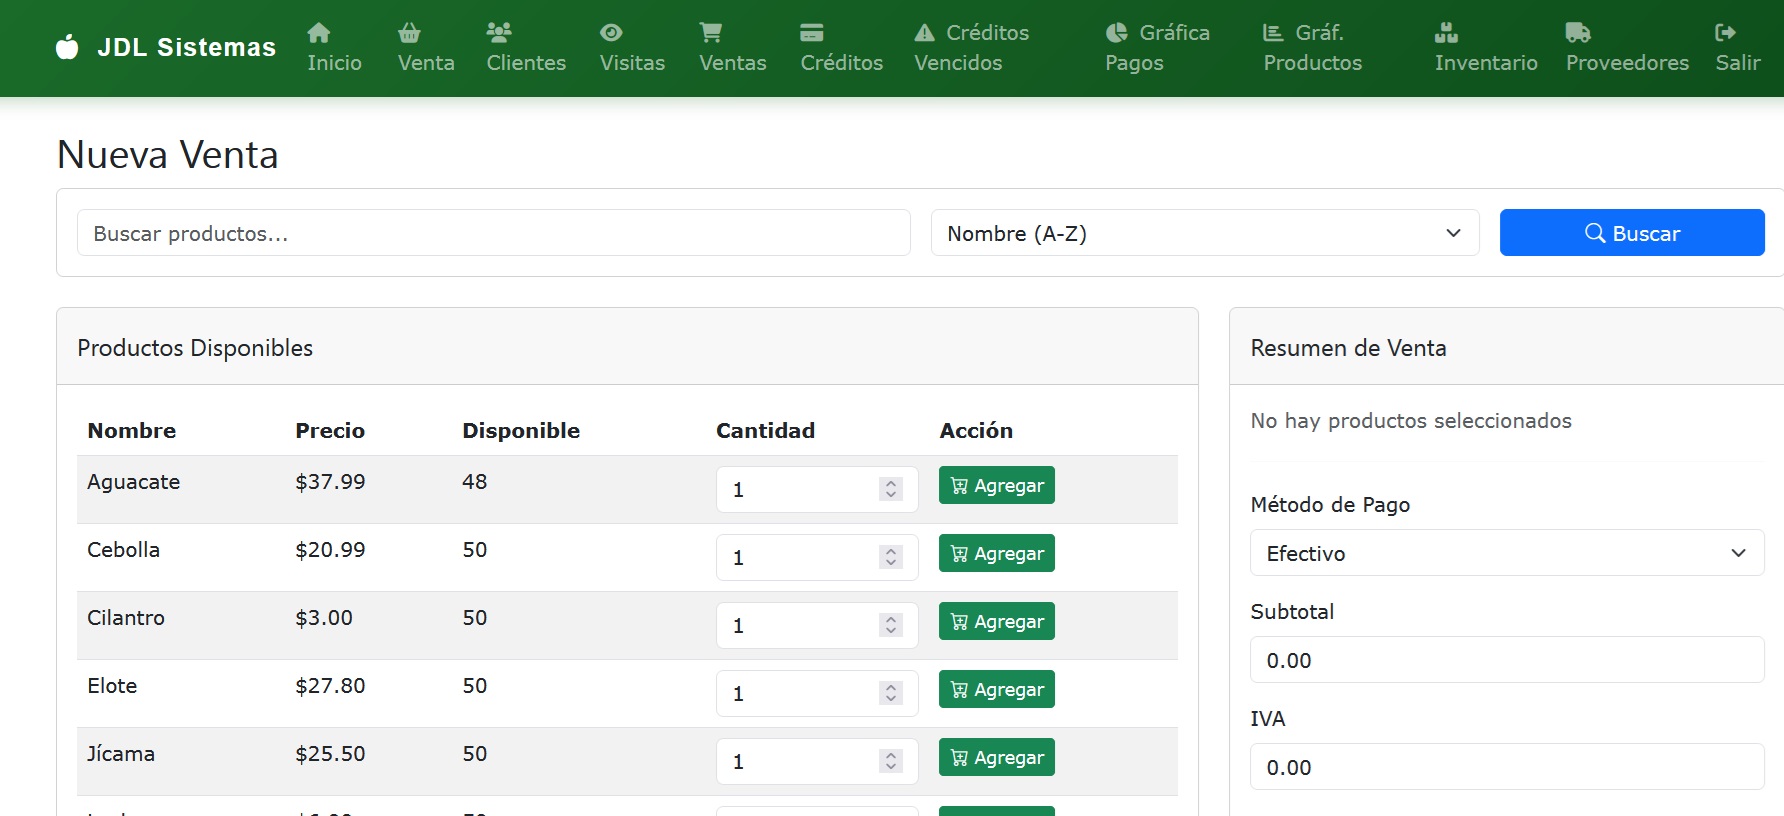Image resolution: width=1784 pixels, height=816 pixels.
Task: Click the Elote quantity spinner
Action: (x=891, y=693)
